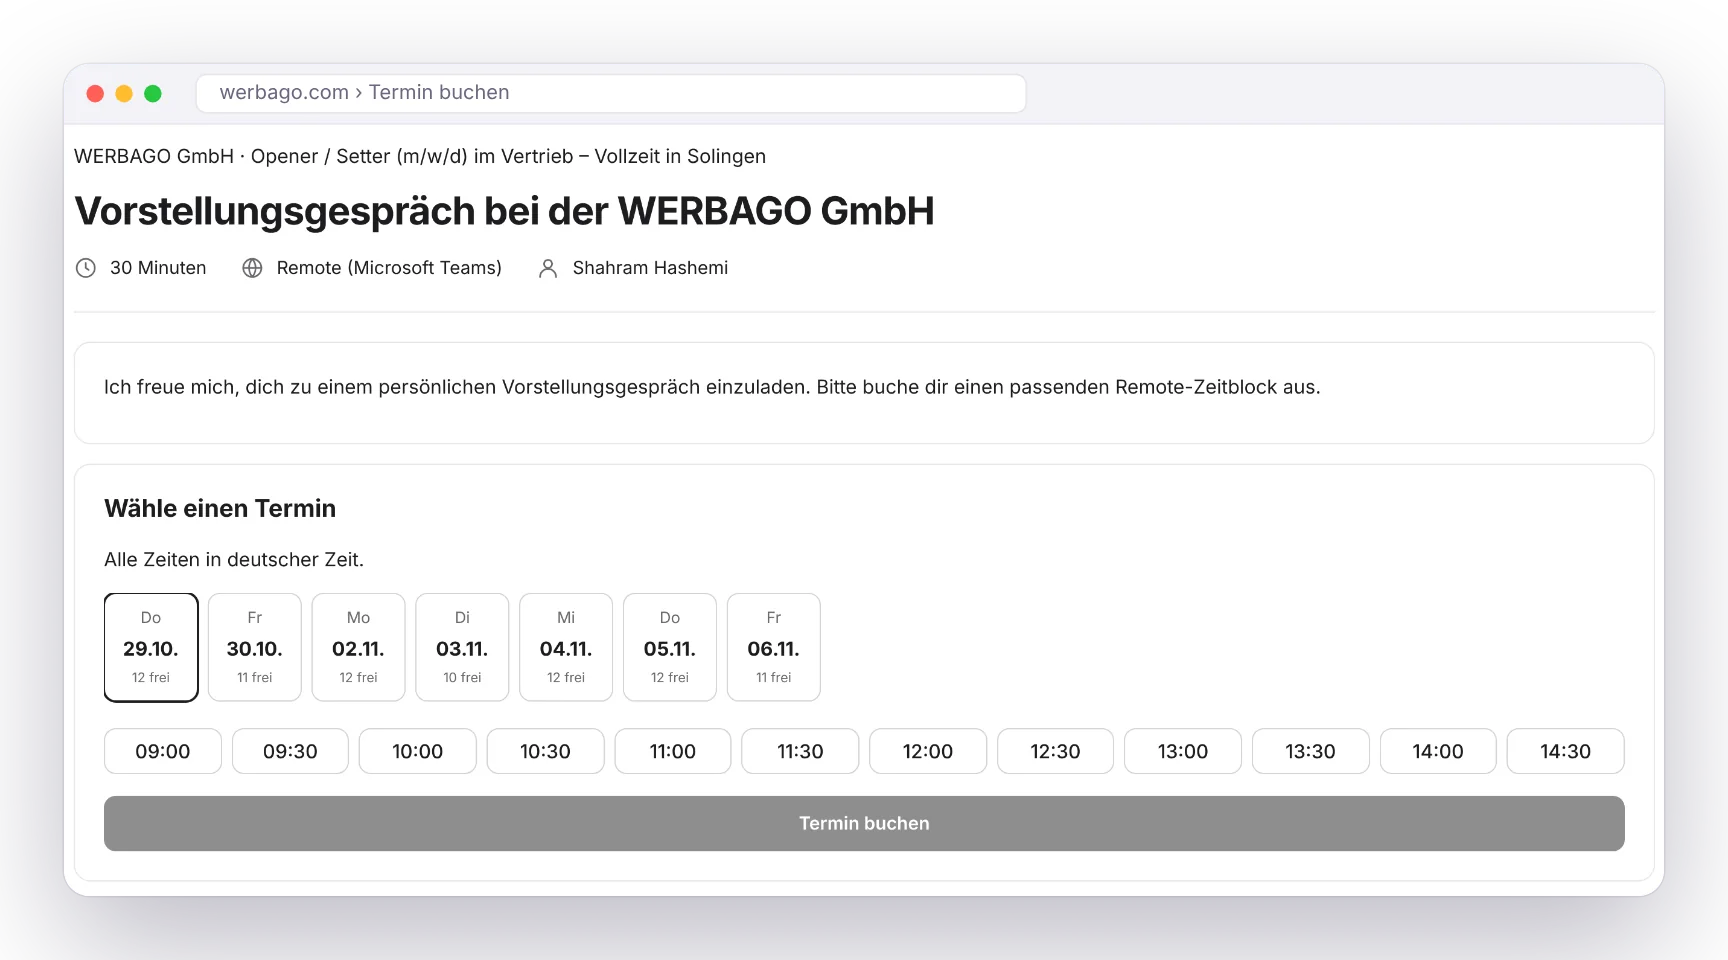Image resolution: width=1728 pixels, height=960 pixels.
Task: Choose the 11:00 time slot
Action: coord(673,751)
